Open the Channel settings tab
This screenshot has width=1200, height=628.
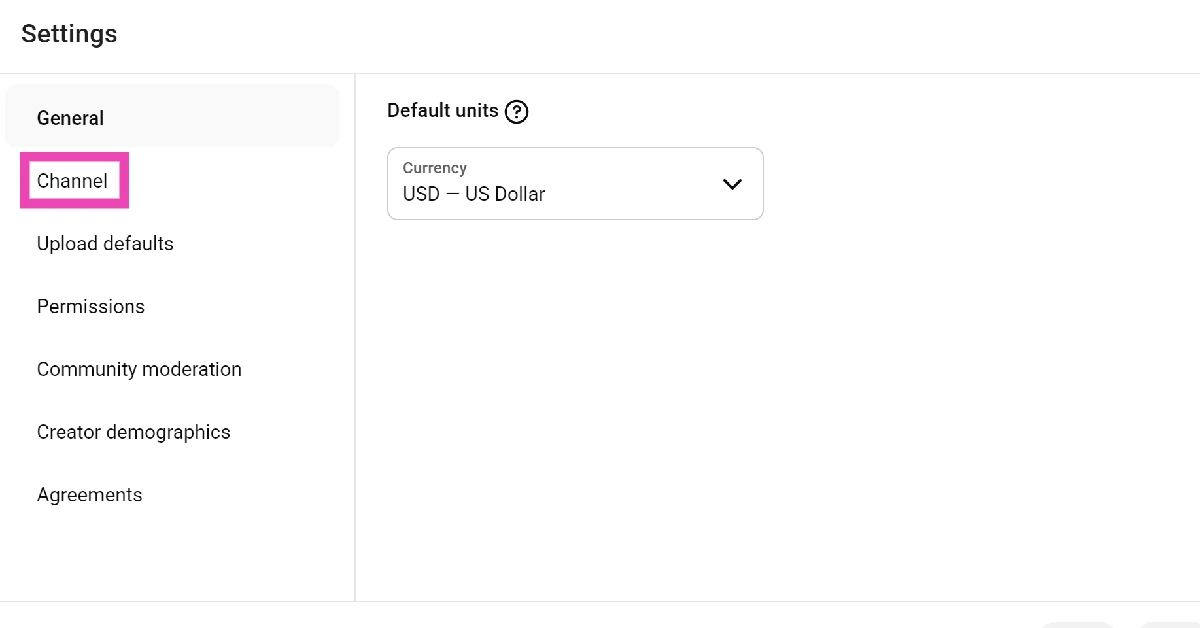tap(72, 181)
